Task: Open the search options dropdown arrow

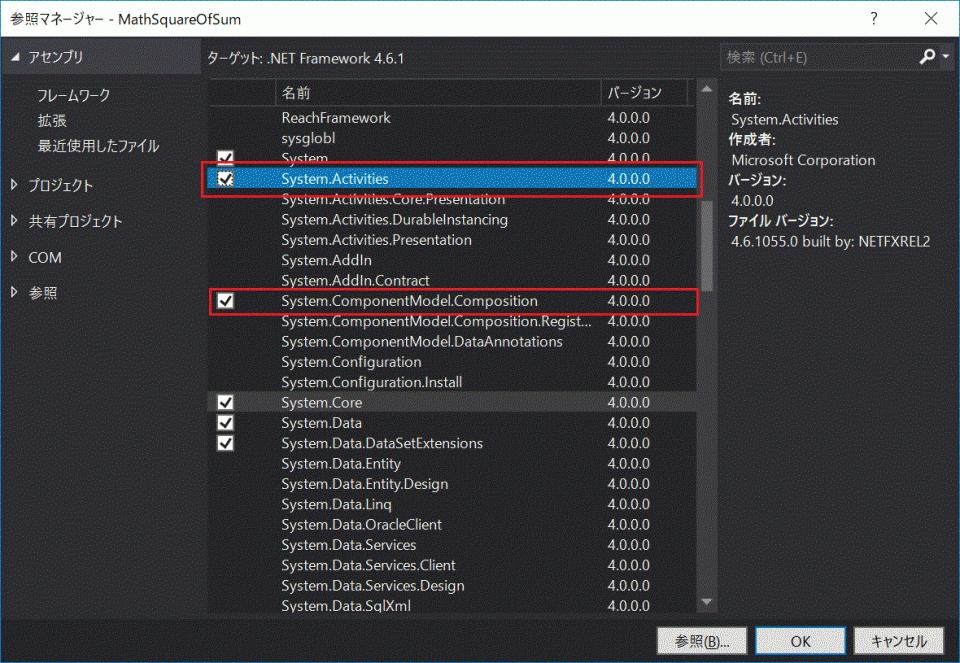Action: pyautogui.click(x=946, y=57)
